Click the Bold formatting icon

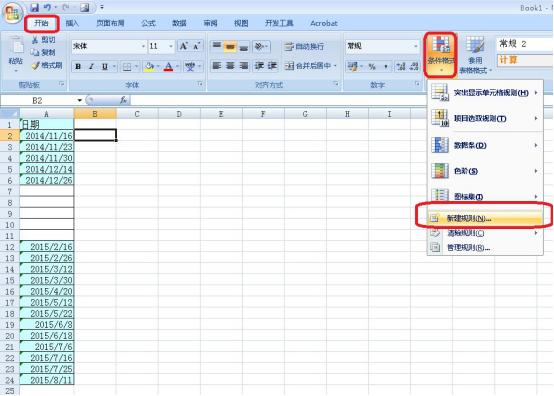pos(78,66)
